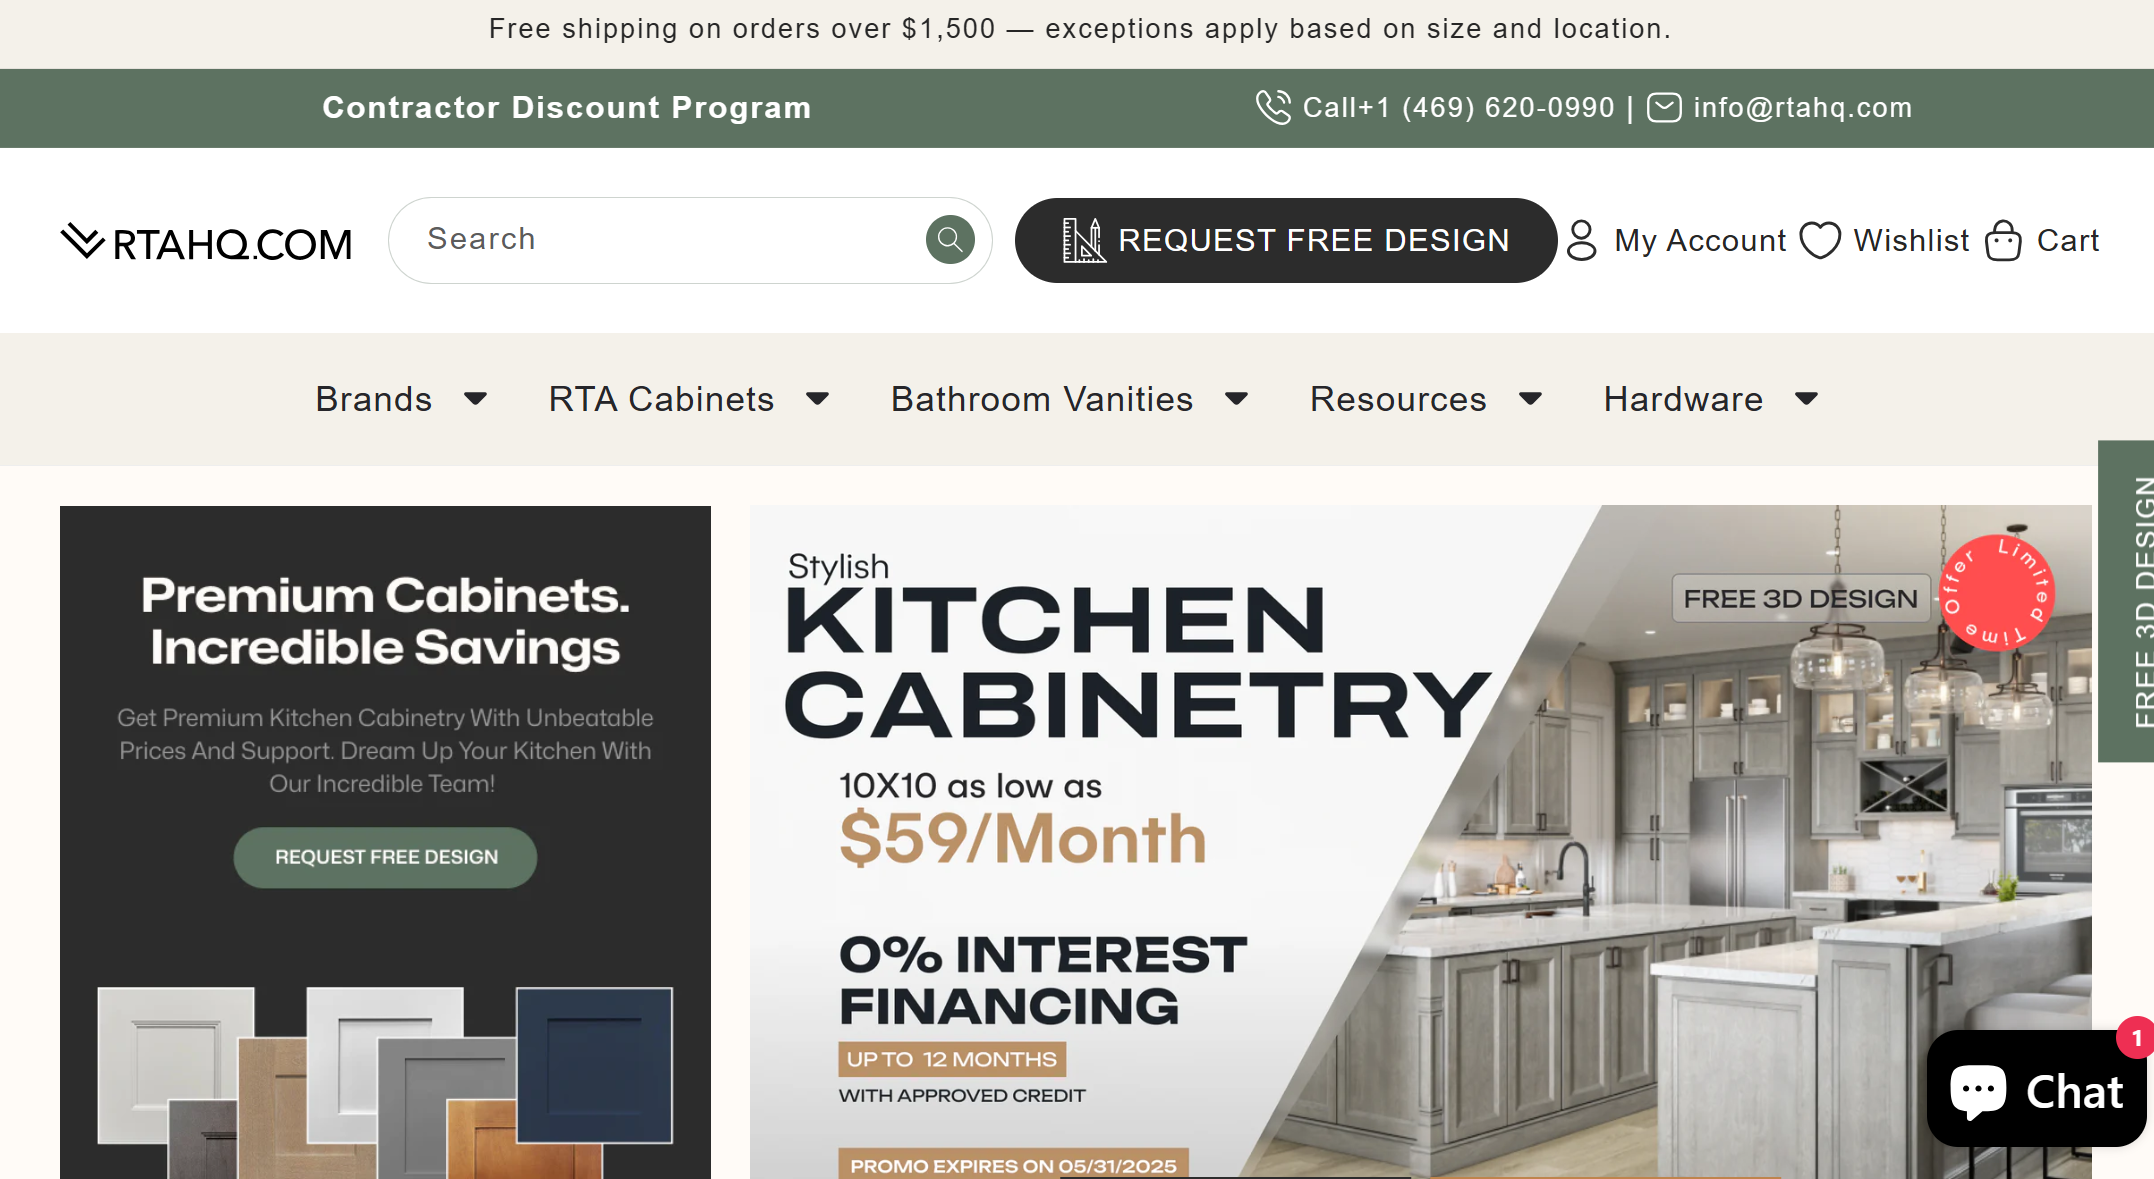
Task: Click the green search magnifier icon
Action: [x=949, y=240]
